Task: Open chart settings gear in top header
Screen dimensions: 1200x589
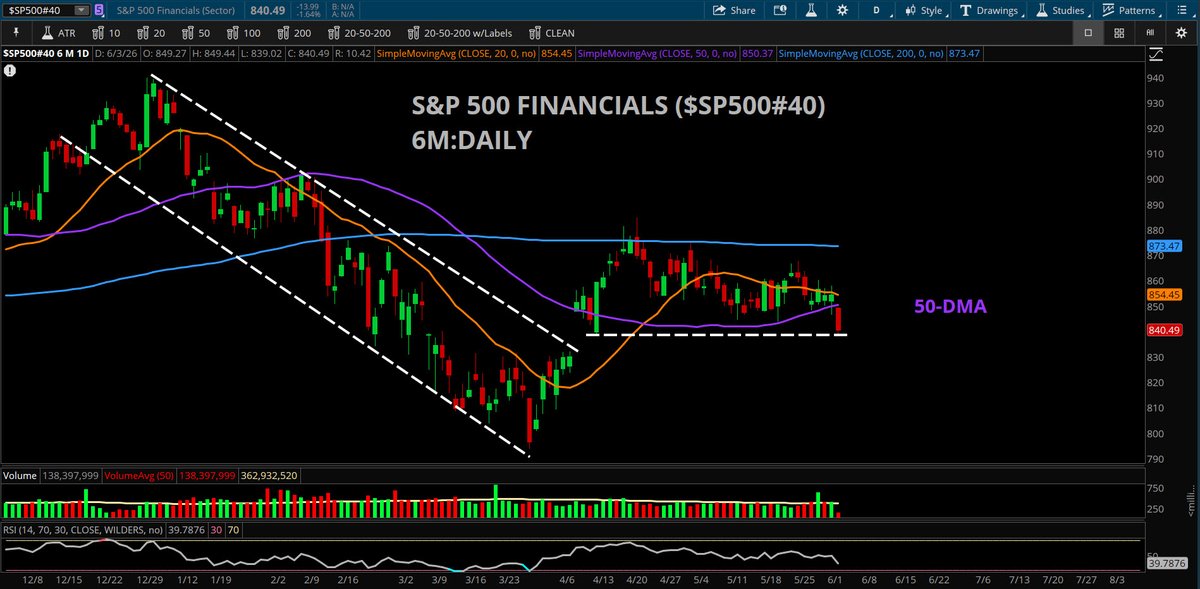Action: pos(843,10)
